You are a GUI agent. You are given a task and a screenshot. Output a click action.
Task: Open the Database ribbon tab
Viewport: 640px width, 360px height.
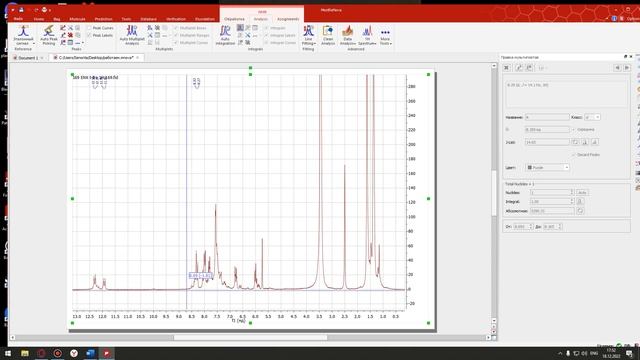(x=149, y=19)
